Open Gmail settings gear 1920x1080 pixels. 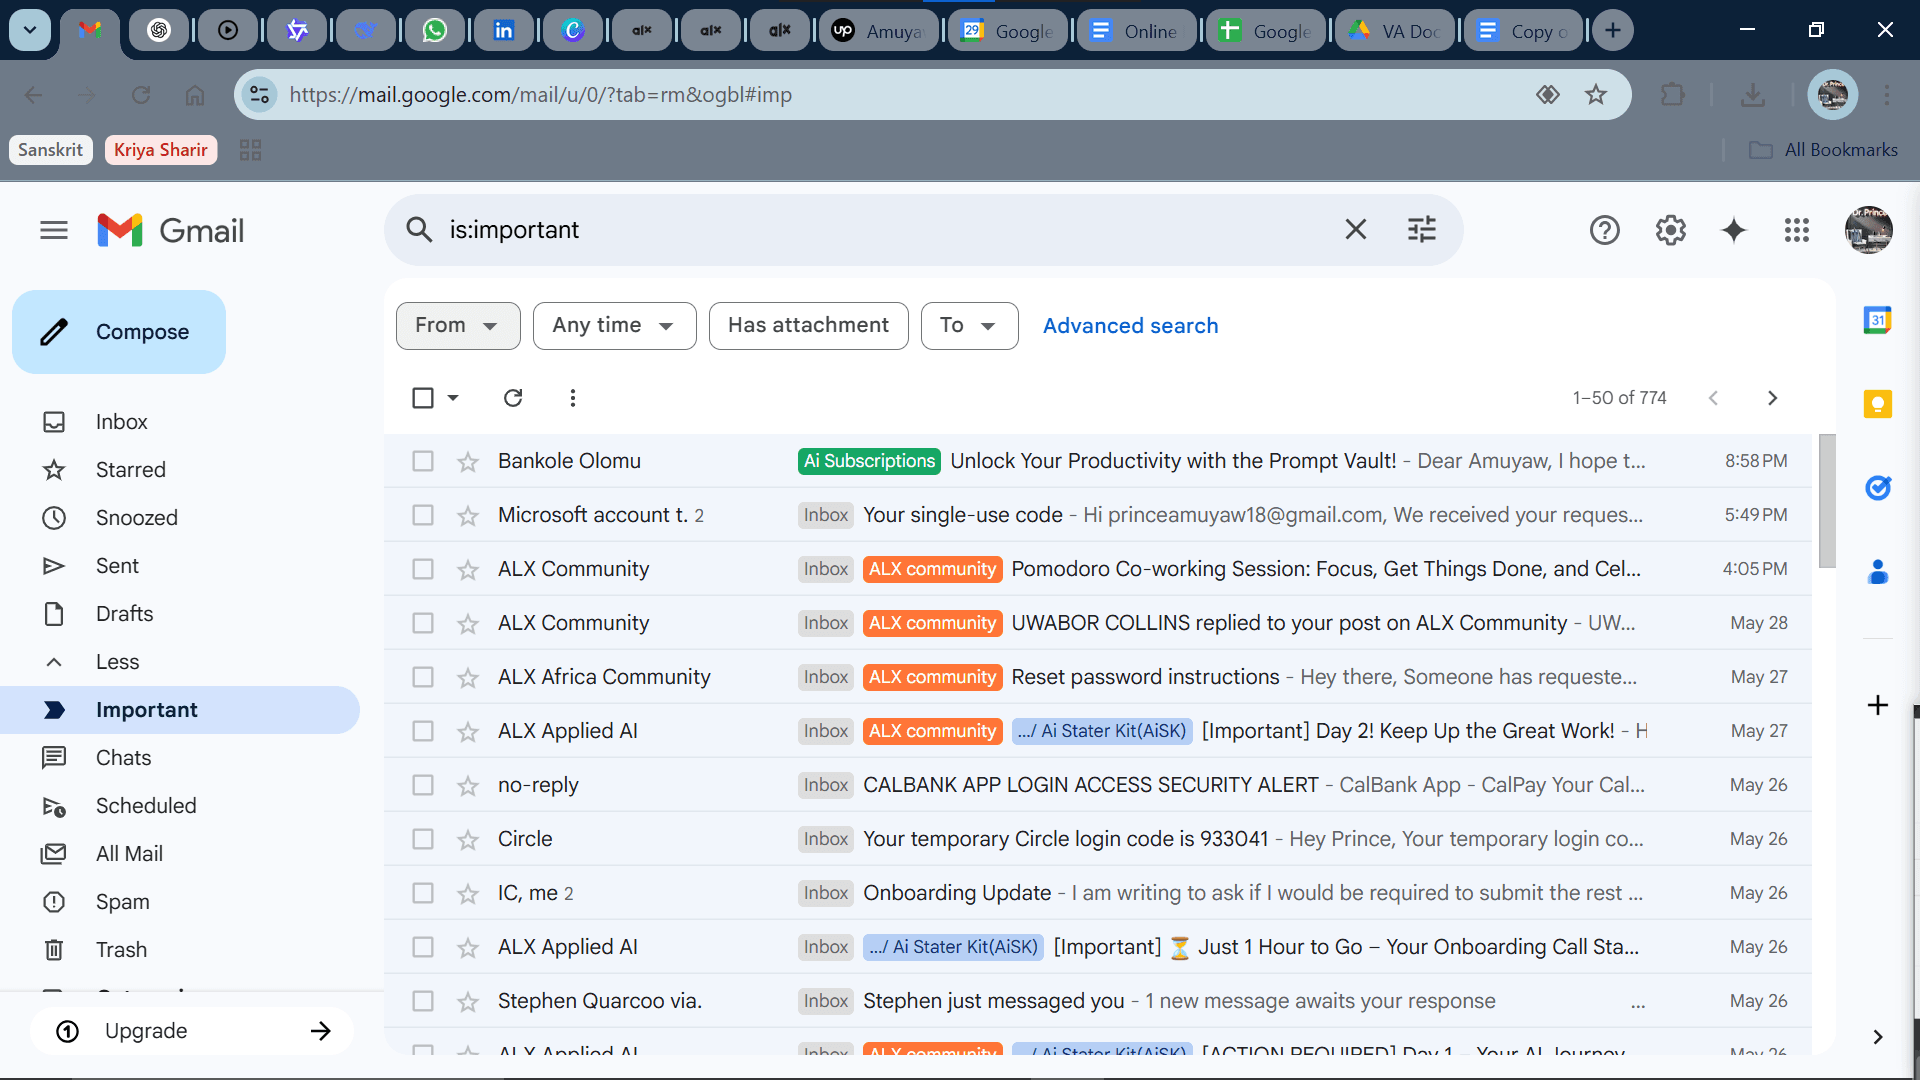[x=1670, y=231]
